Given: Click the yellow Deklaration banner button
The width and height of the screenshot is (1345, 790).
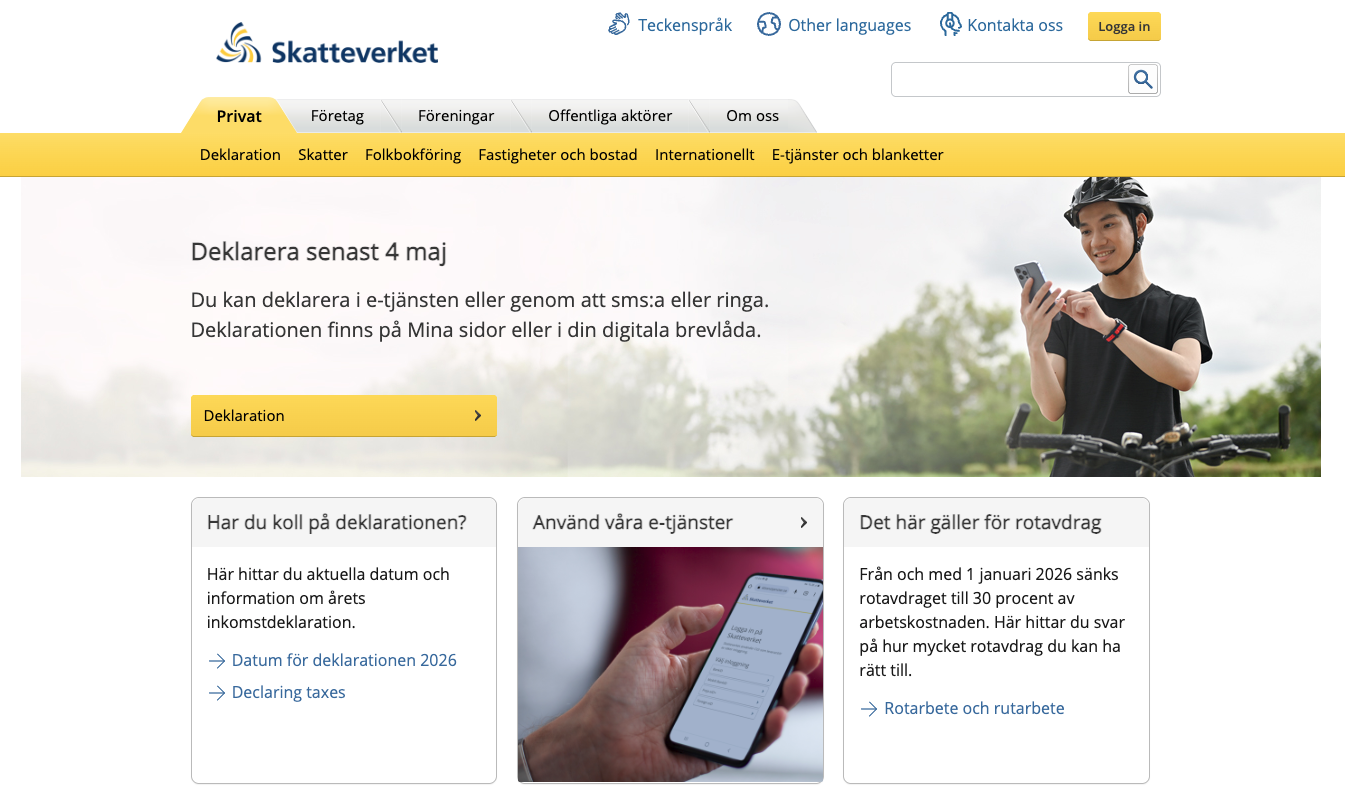Looking at the screenshot, I should pyautogui.click(x=344, y=416).
